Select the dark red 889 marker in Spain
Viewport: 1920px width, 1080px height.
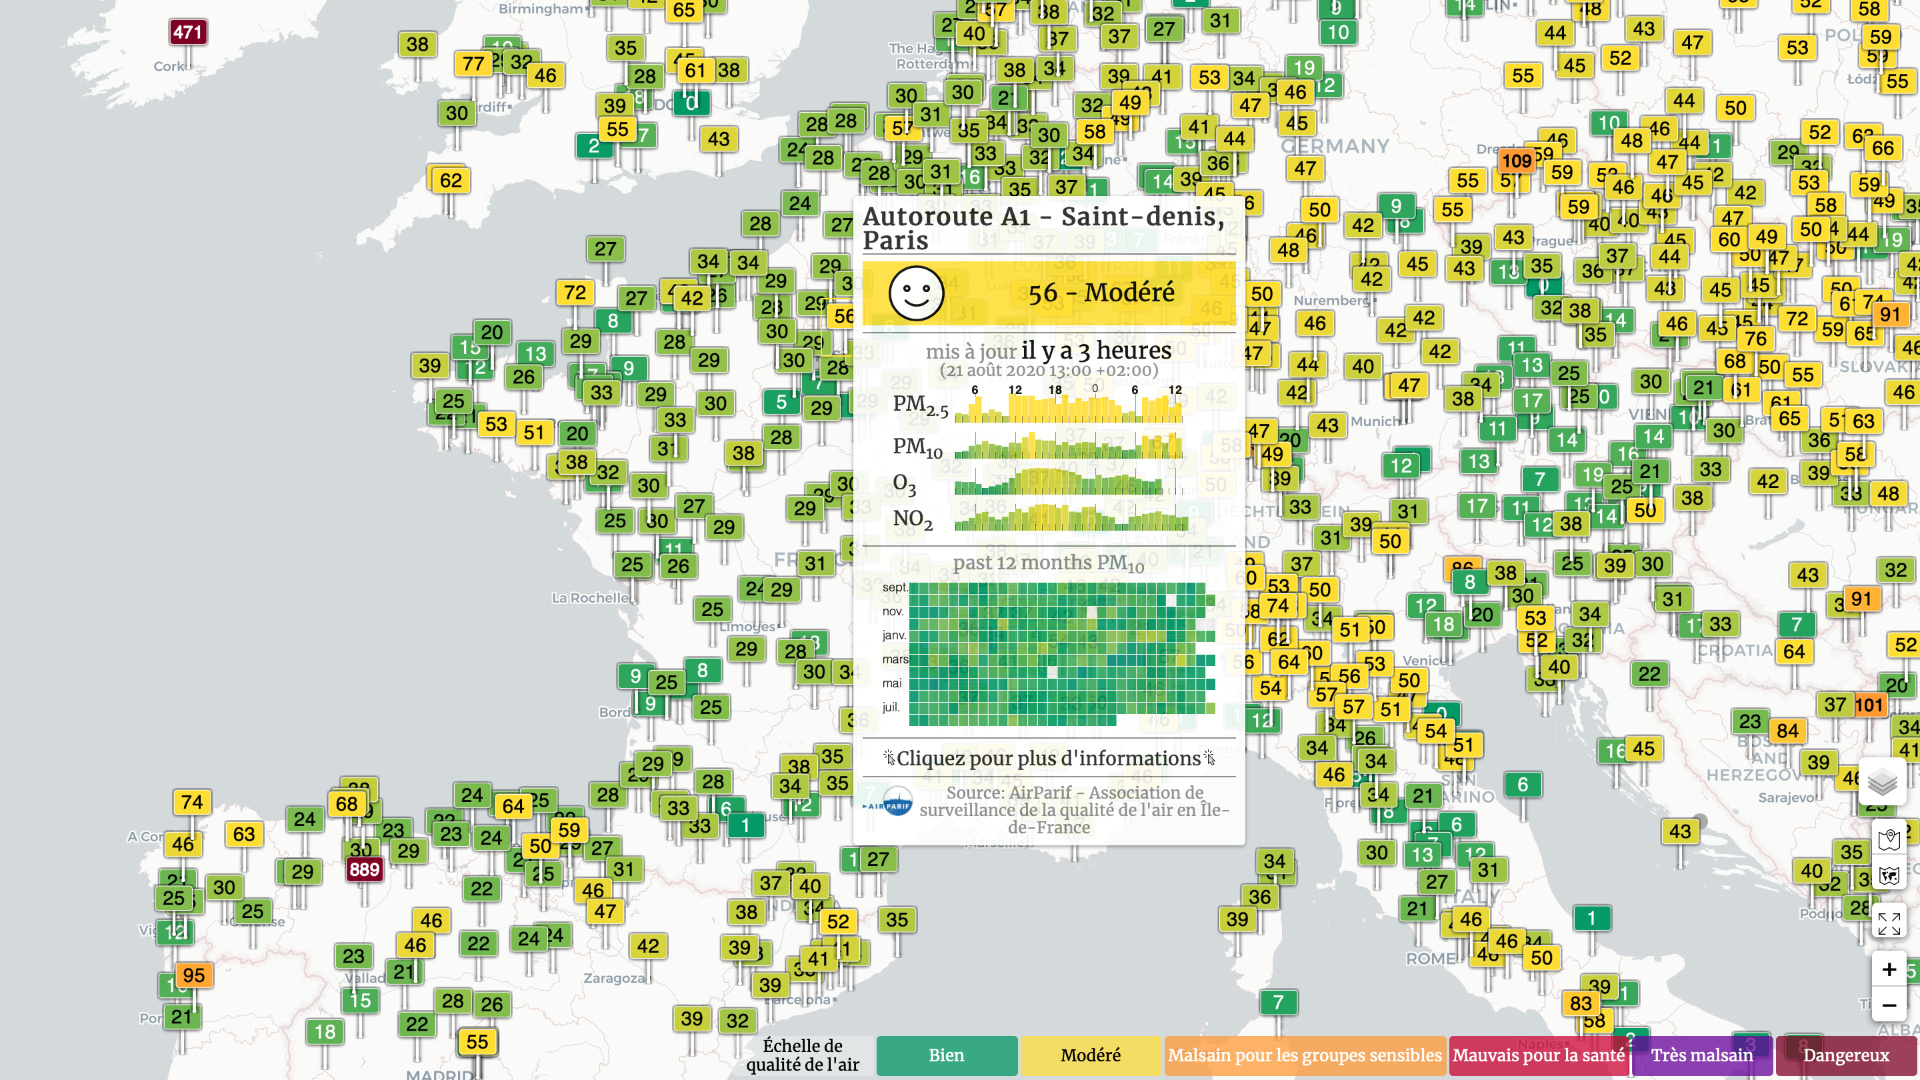[364, 869]
